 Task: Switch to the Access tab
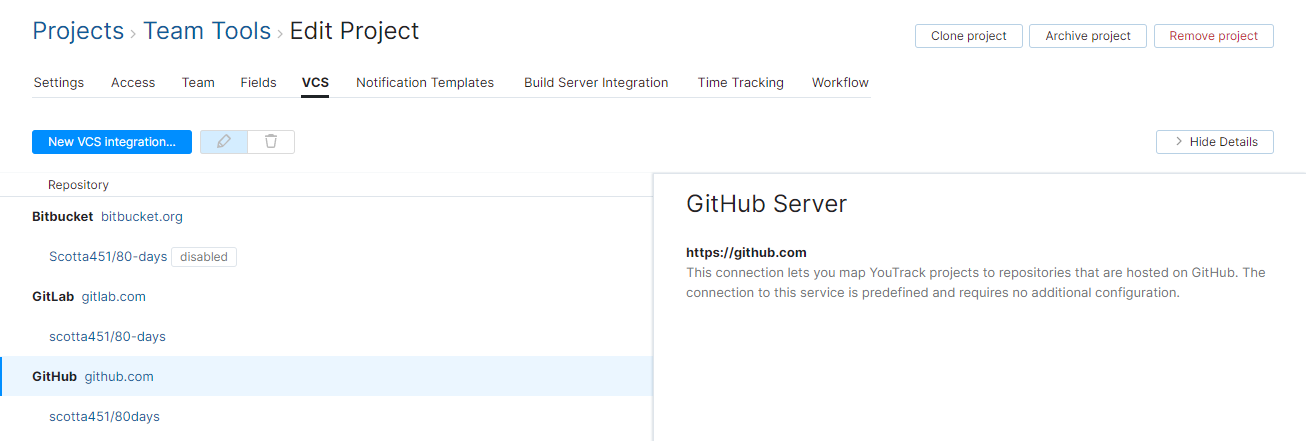click(133, 83)
